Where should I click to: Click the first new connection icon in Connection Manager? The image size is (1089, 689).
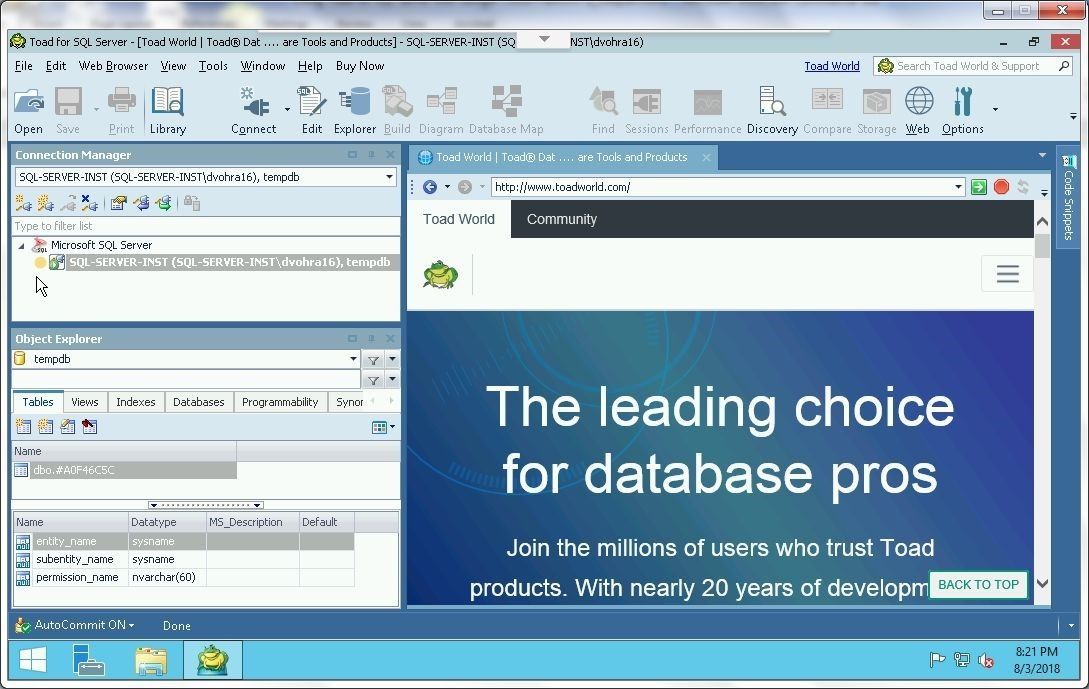pos(23,203)
